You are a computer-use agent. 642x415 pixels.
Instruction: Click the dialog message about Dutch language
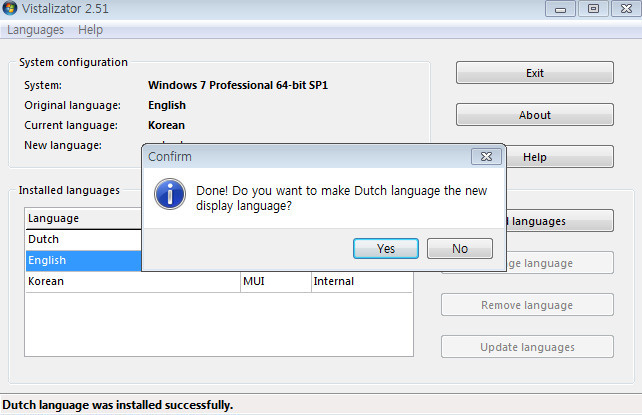coord(341,198)
